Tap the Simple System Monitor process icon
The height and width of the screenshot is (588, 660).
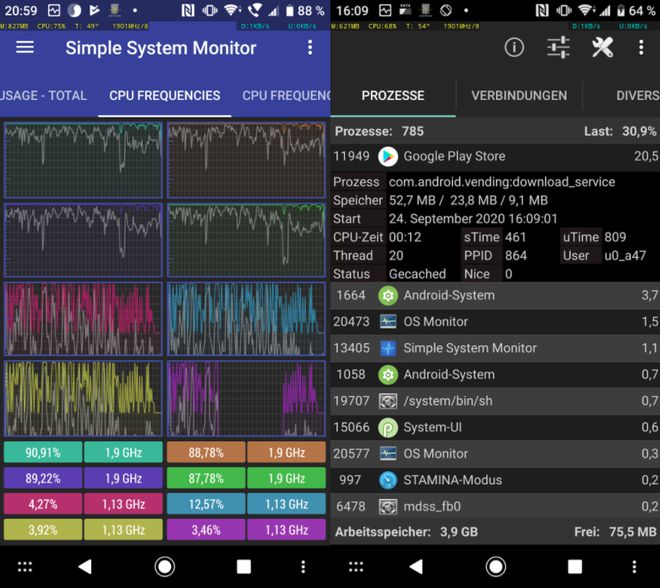point(388,349)
